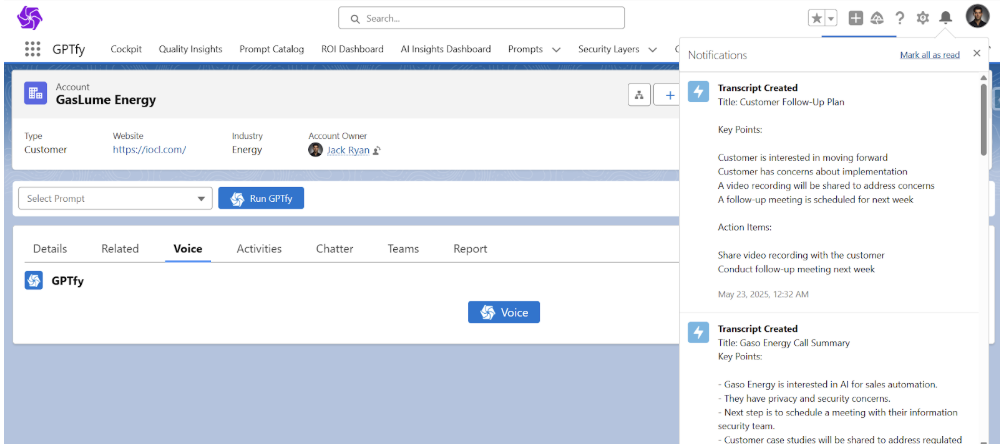Open the Global Actions plus icon

point(856,18)
